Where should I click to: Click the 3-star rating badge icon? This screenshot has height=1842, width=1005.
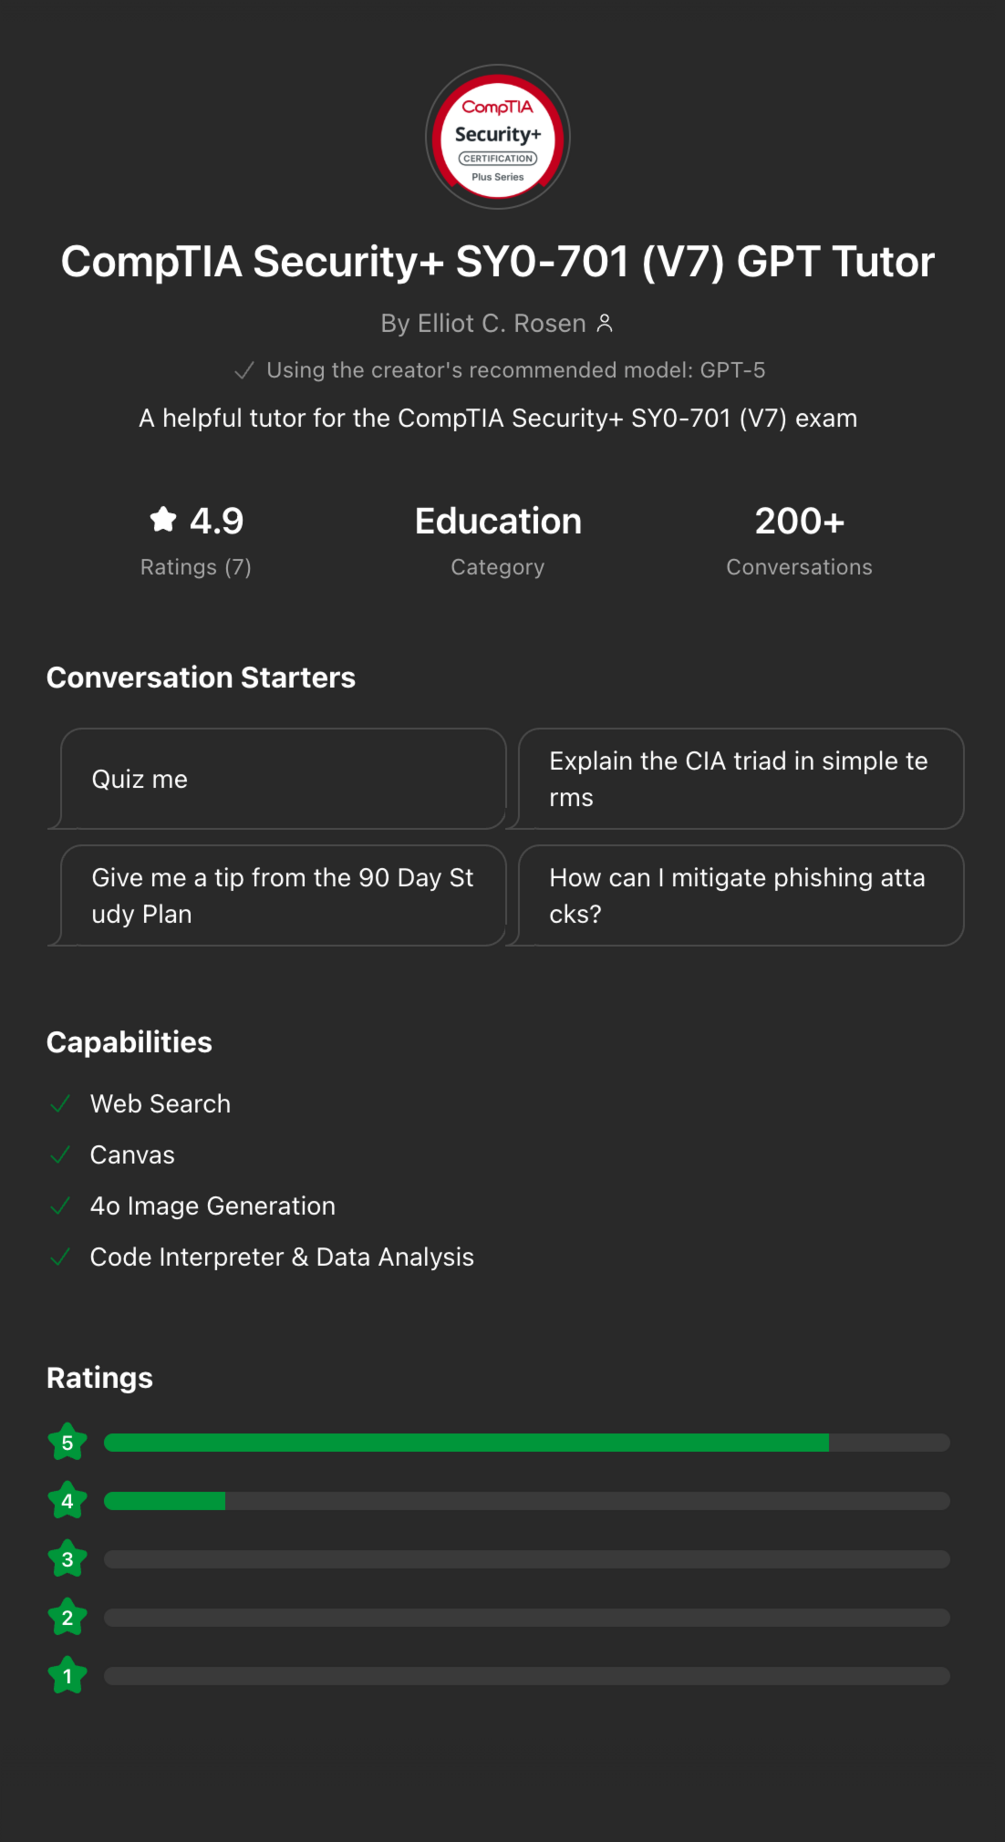(67, 1559)
